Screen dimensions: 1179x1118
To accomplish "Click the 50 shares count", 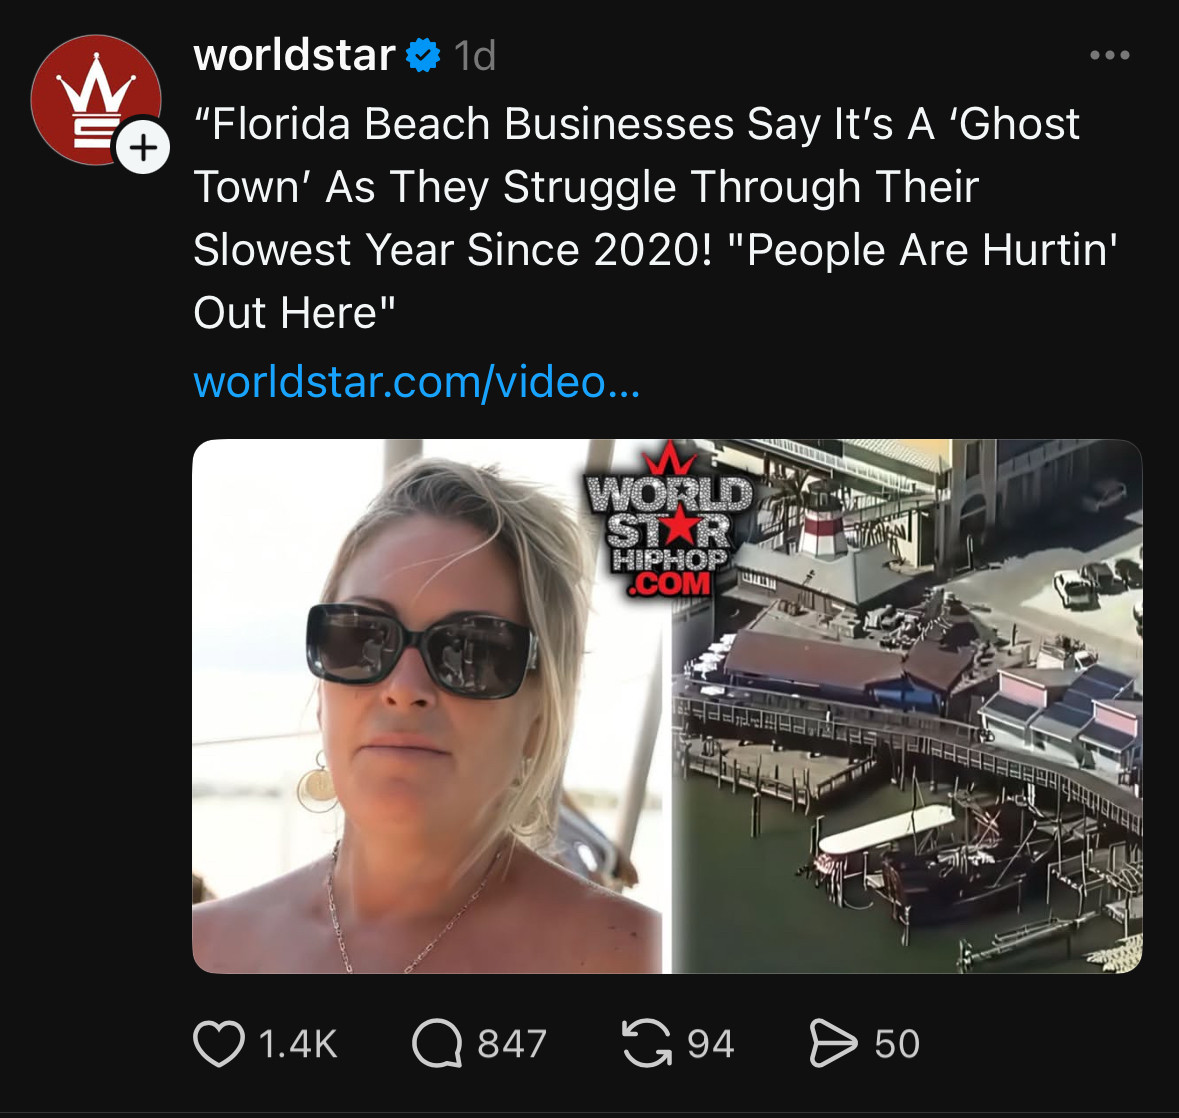I will 897,1044.
